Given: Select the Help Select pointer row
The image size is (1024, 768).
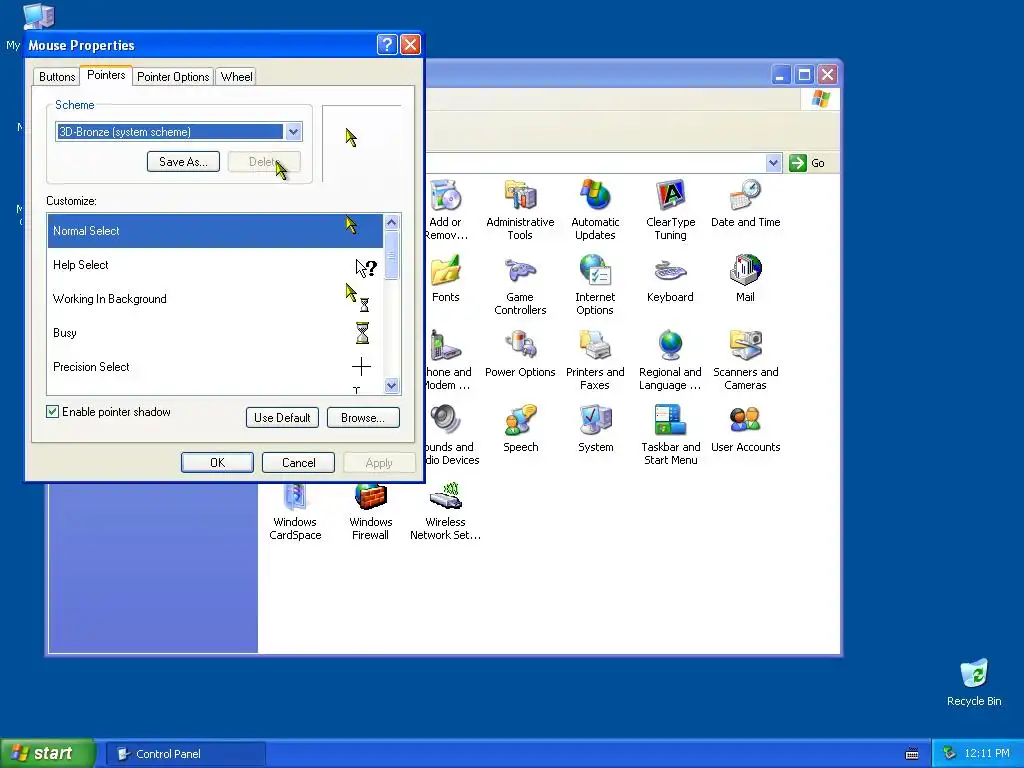Looking at the screenshot, I should click(x=215, y=265).
